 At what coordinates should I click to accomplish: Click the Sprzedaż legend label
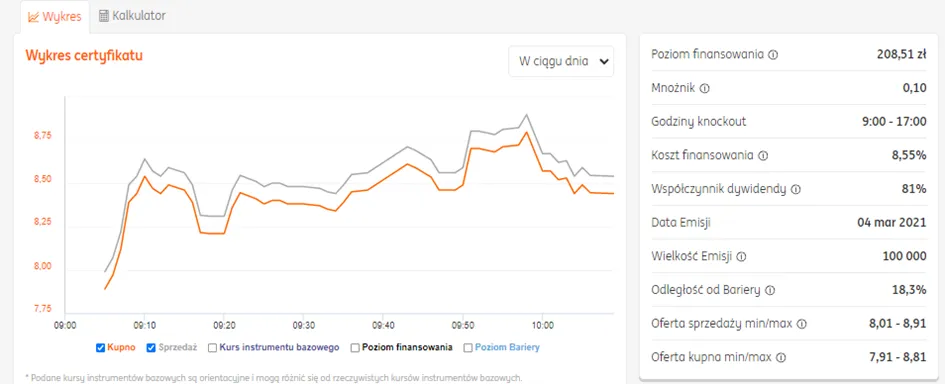click(177, 348)
